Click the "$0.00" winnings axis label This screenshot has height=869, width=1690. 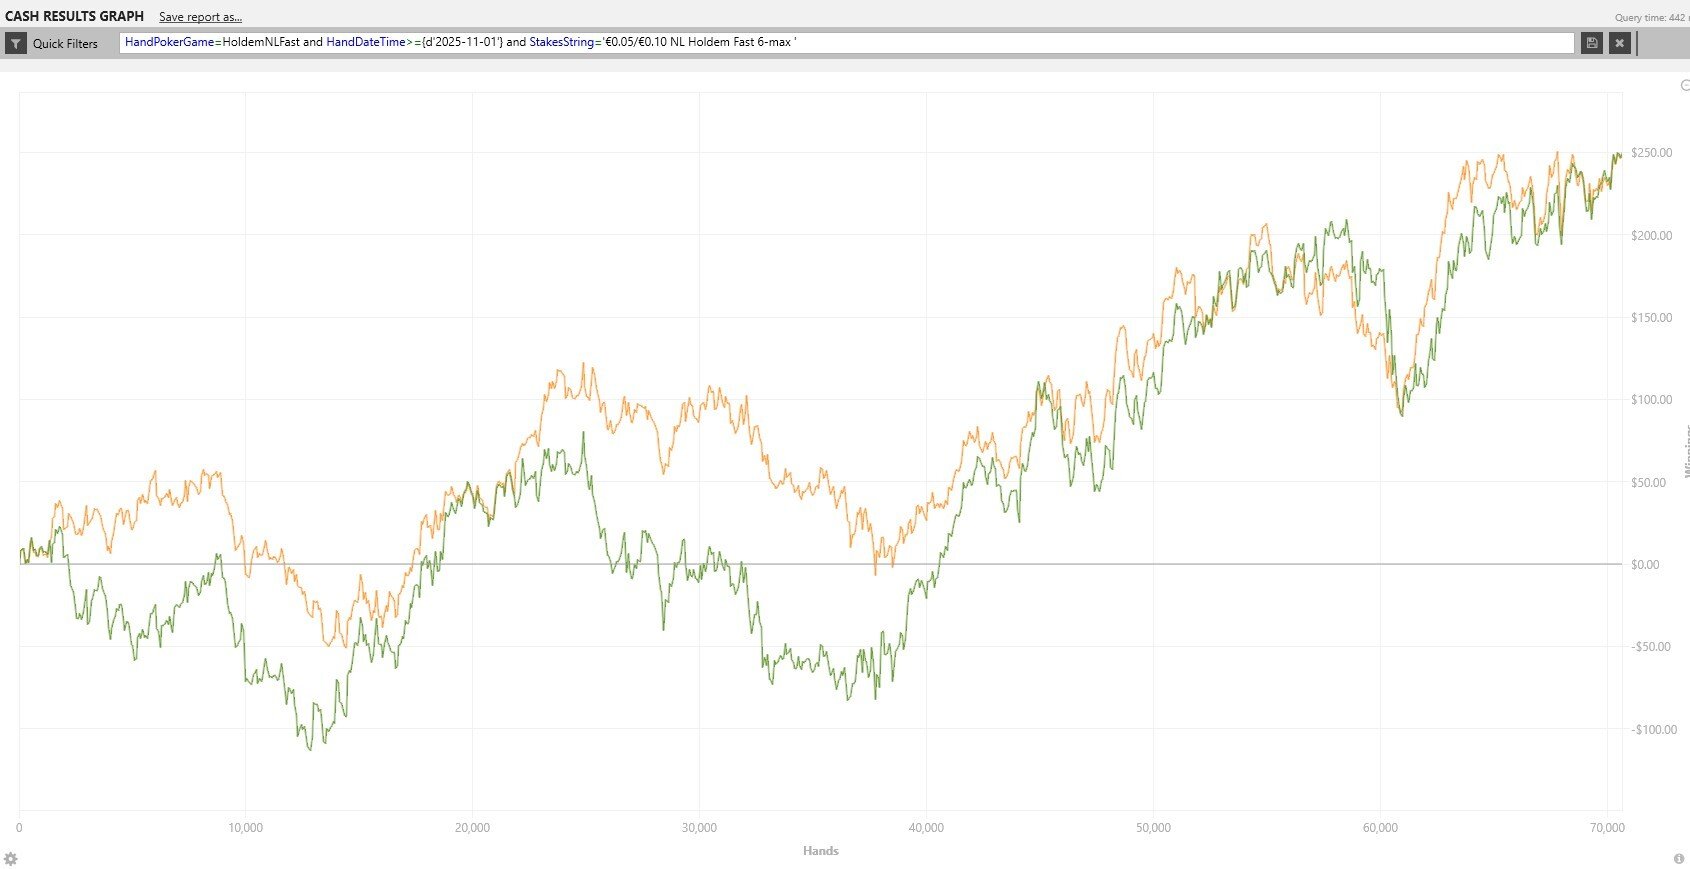(1646, 565)
